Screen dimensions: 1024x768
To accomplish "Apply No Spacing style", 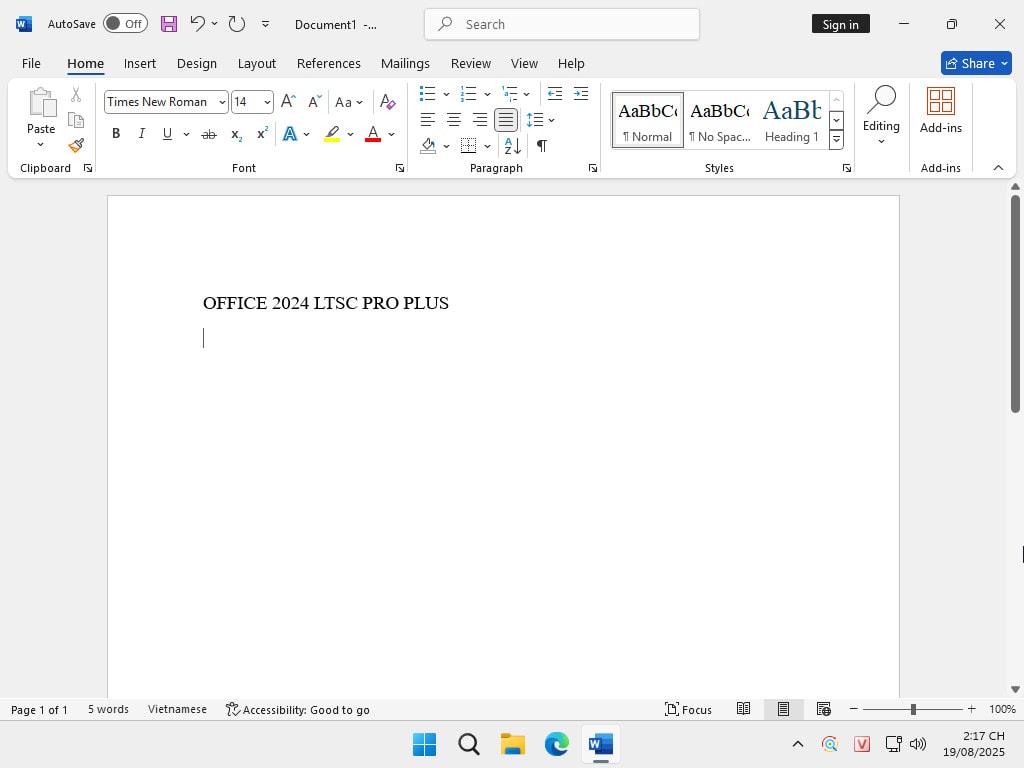I will pyautogui.click(x=720, y=120).
